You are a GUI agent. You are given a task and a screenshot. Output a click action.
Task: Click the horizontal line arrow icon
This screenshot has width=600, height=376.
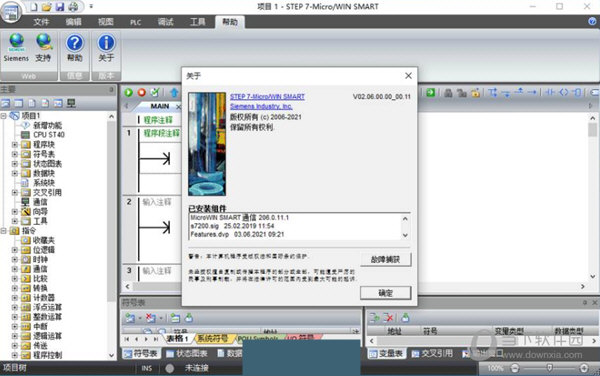532,93
